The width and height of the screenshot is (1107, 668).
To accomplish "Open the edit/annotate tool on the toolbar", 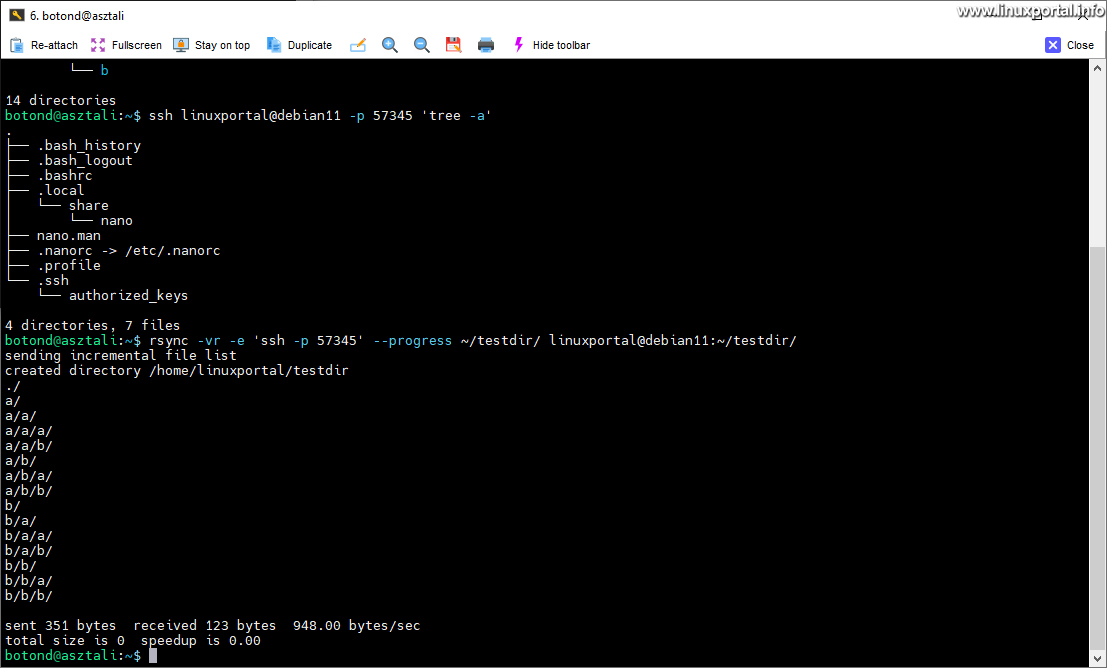I will 358,44.
